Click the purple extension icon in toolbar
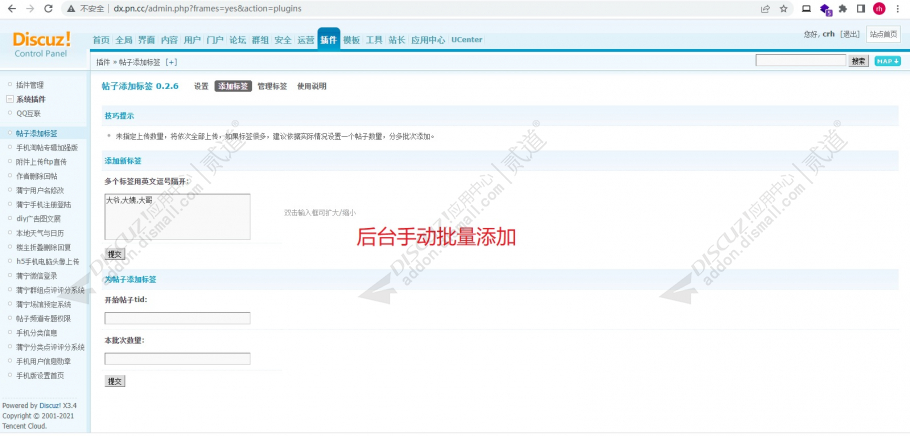 coord(825,9)
